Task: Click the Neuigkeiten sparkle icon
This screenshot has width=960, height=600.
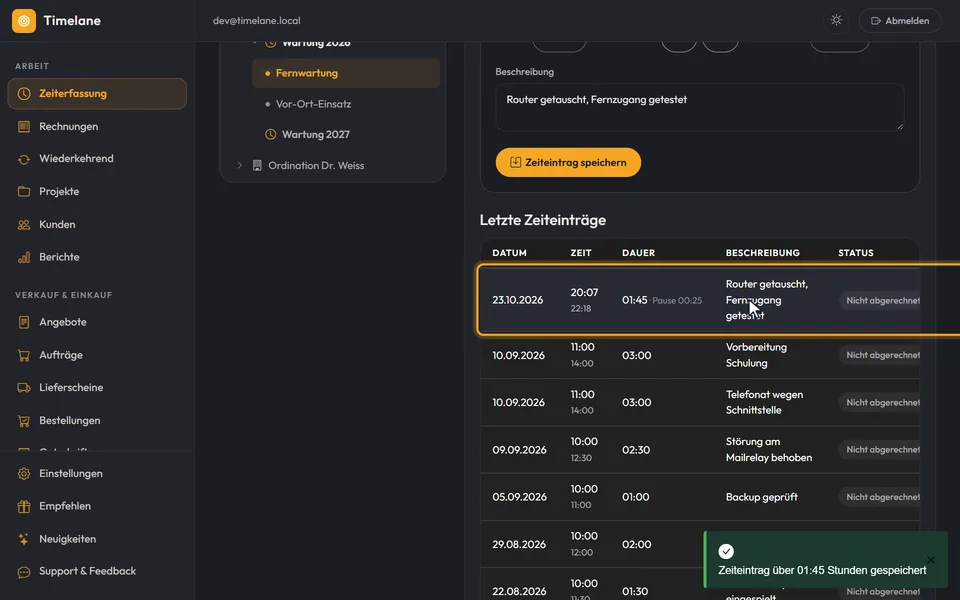Action: tap(24, 539)
